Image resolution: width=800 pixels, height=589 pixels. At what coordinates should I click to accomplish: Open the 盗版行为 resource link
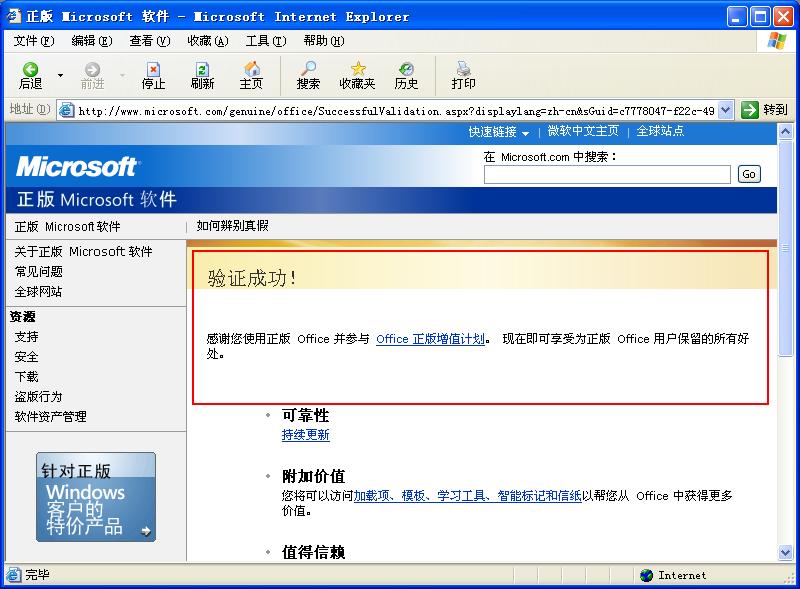38,397
